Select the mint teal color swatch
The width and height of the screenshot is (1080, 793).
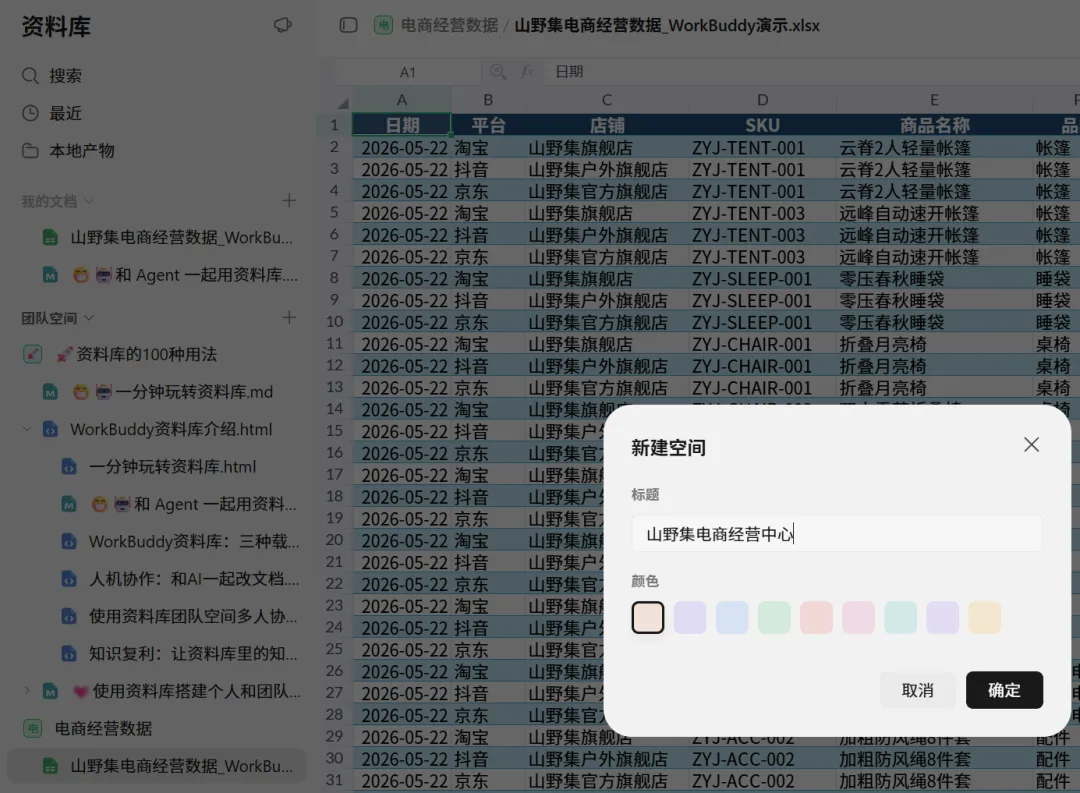point(900,617)
